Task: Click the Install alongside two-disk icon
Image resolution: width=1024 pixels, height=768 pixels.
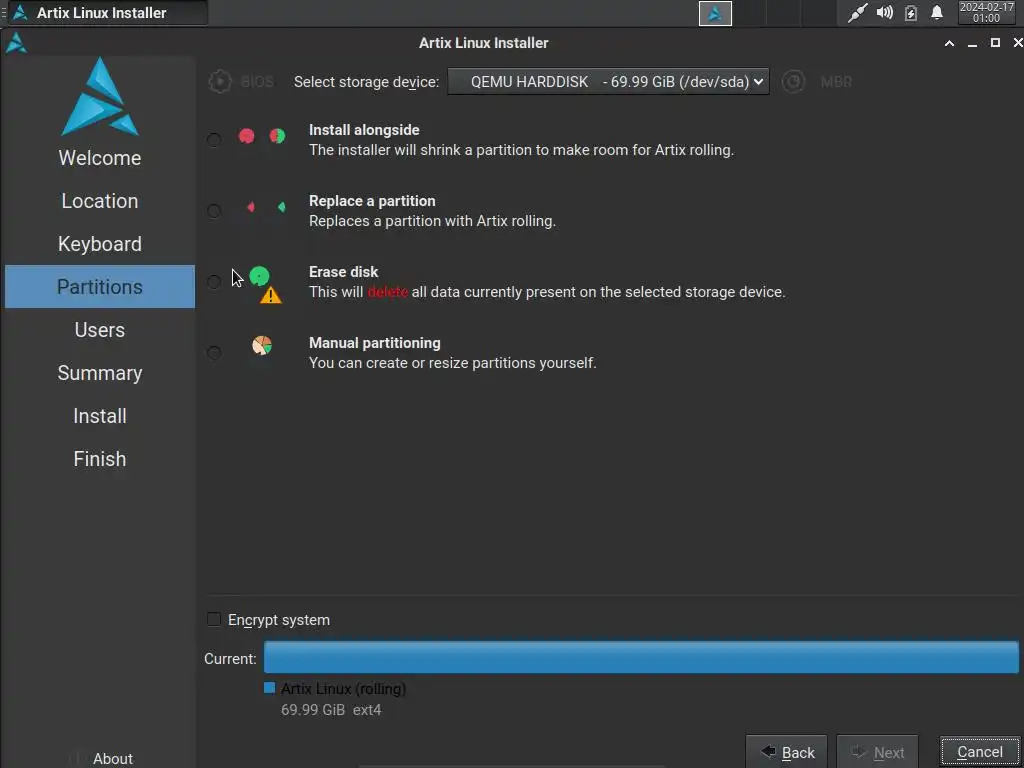Action: (x=262, y=136)
